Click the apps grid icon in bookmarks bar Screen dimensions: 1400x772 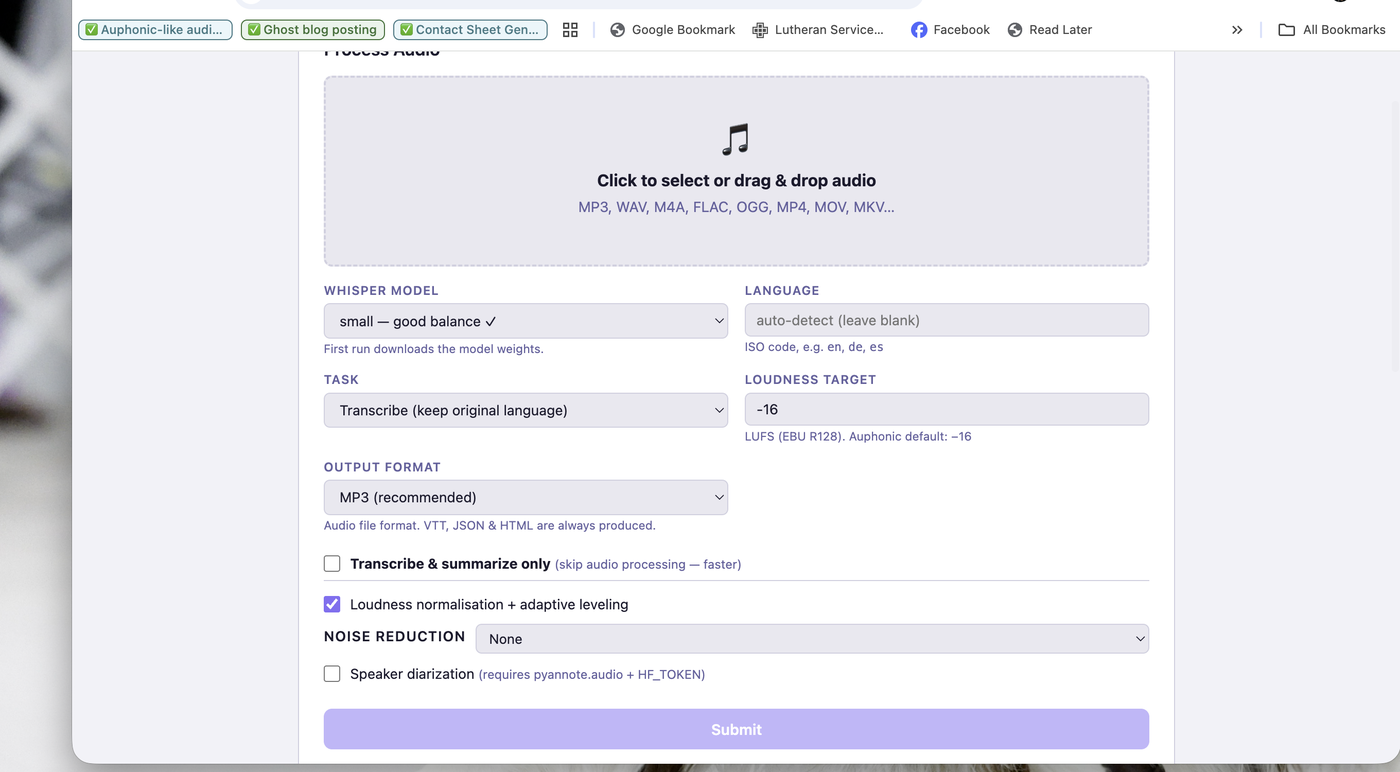[570, 30]
